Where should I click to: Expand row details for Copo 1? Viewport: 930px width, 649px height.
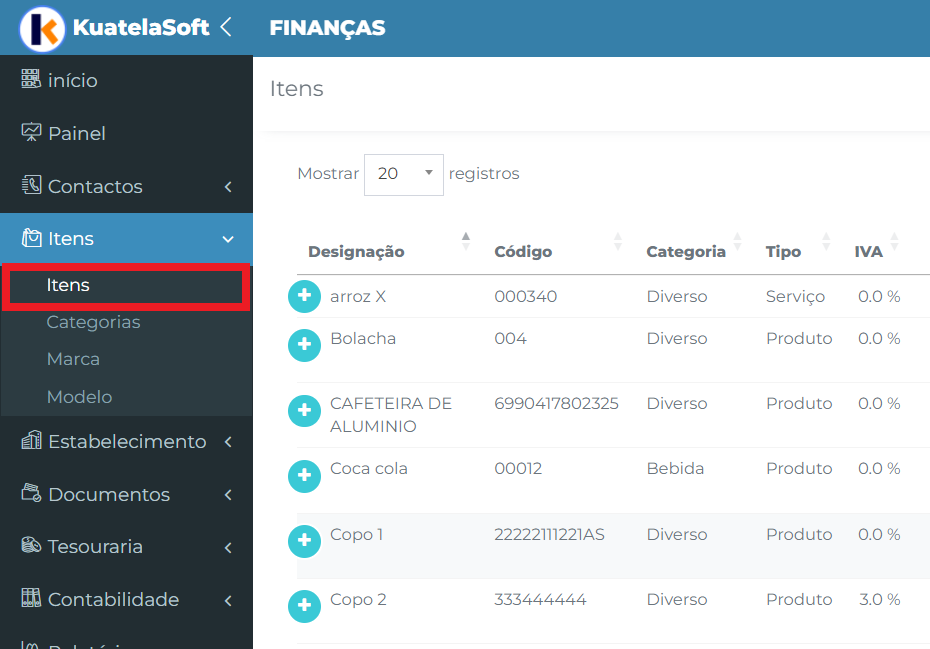(x=304, y=541)
